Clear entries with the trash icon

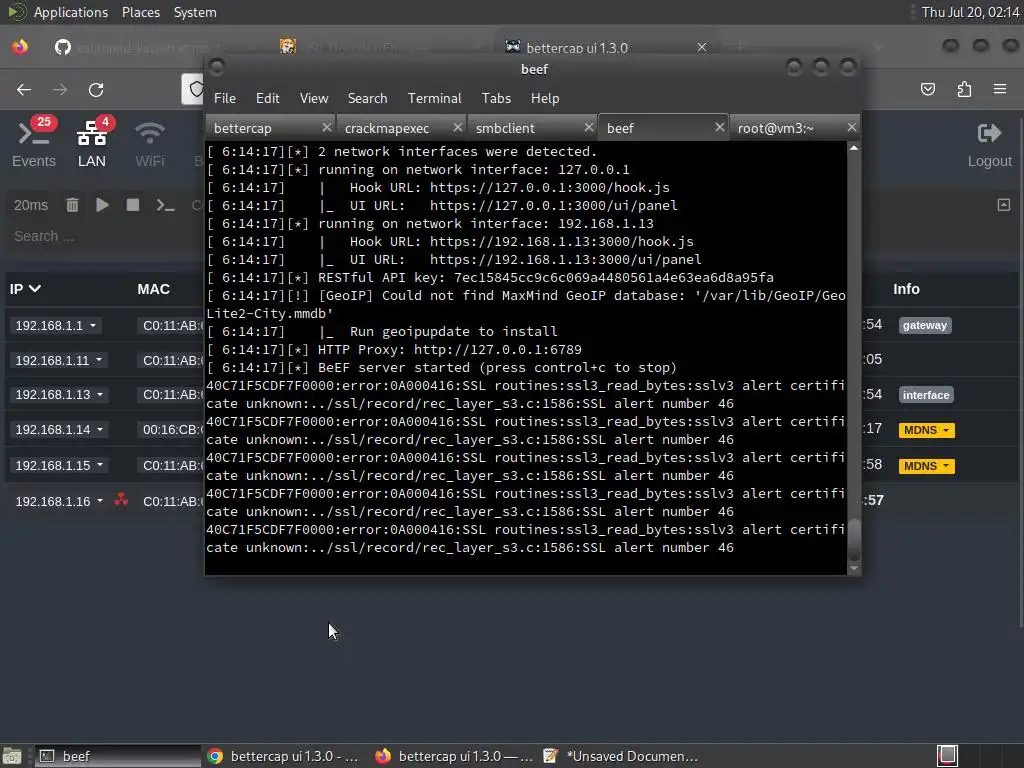tap(72, 205)
